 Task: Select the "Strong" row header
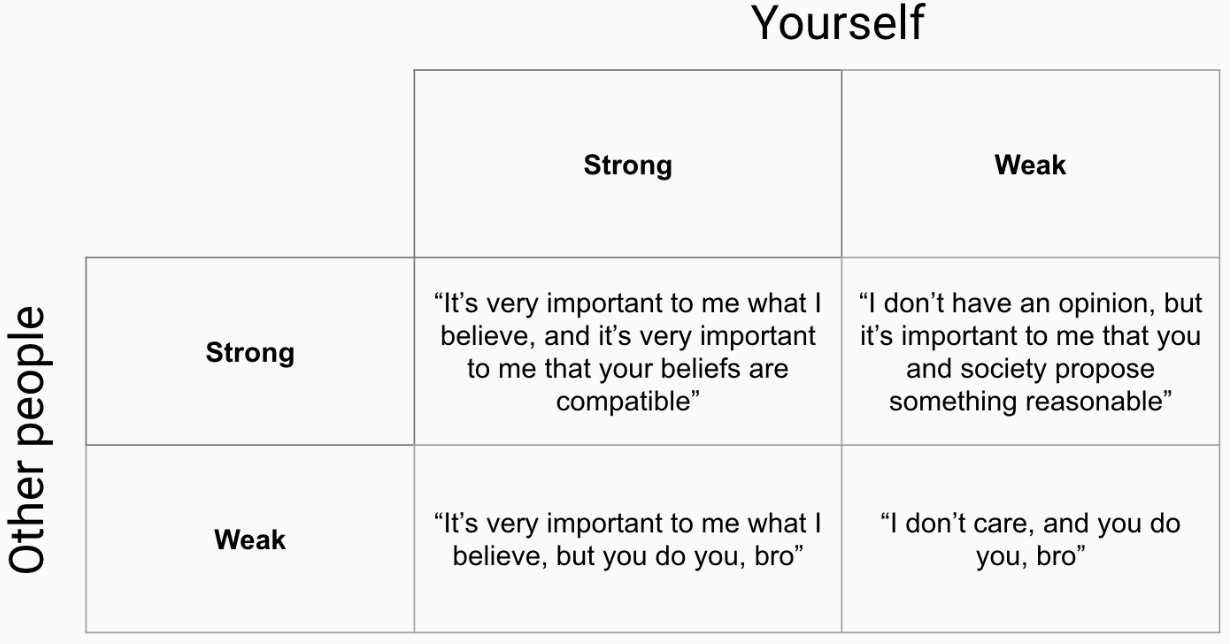pyautogui.click(x=250, y=352)
